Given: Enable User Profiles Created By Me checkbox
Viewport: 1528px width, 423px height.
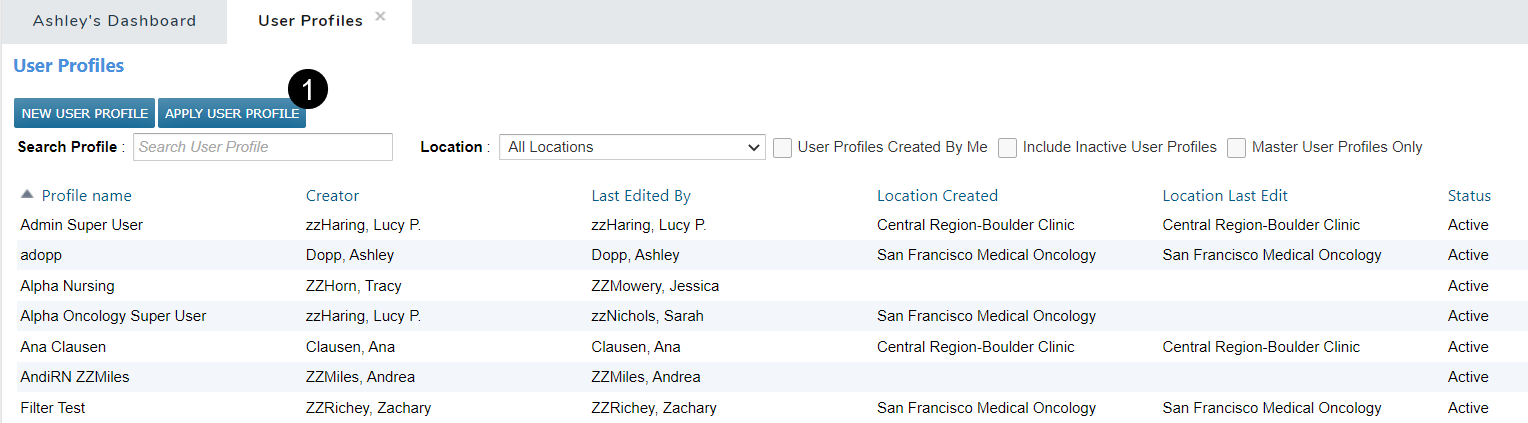Looking at the screenshot, I should pos(782,148).
